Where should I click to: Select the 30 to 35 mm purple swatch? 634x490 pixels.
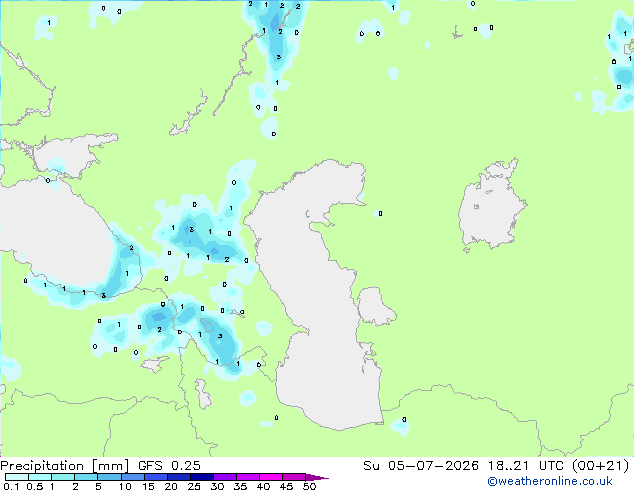[224, 477]
